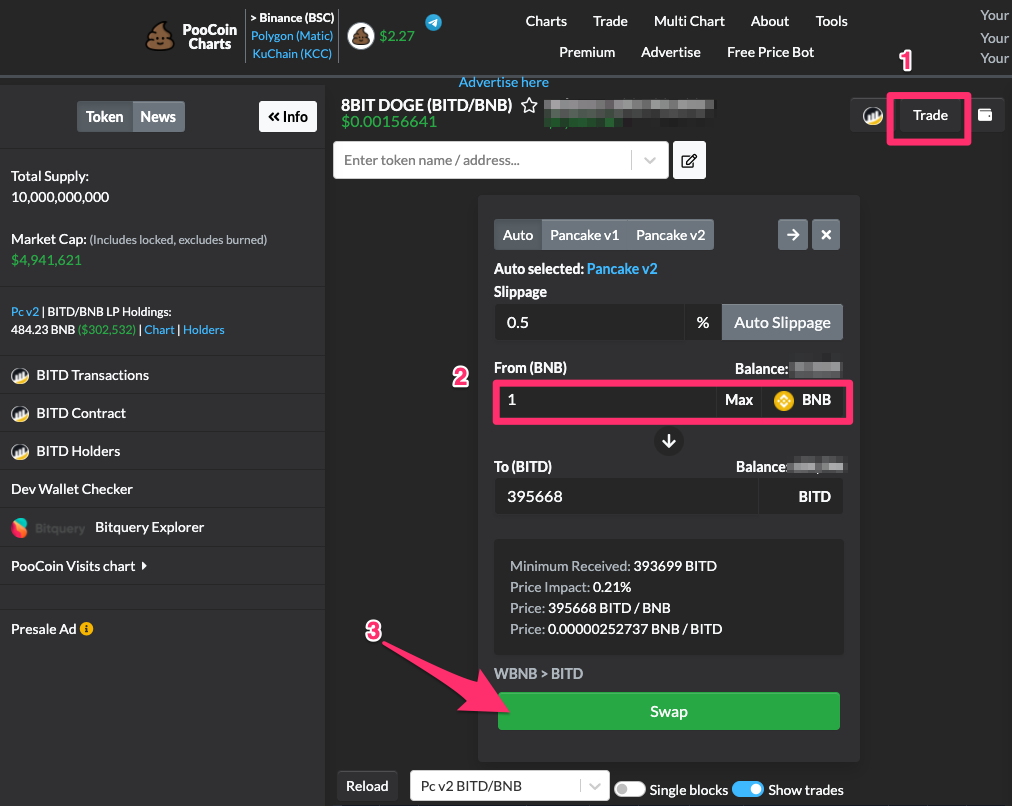Open the Pc v2 BITD/BNB pair dropdown

pyautogui.click(x=594, y=786)
